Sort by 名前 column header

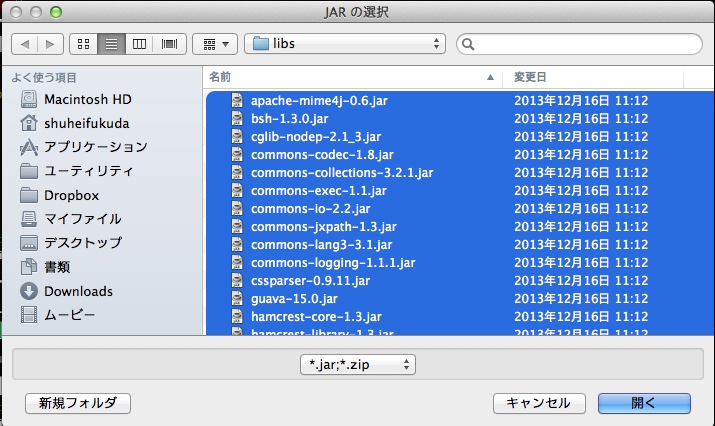click(x=352, y=77)
